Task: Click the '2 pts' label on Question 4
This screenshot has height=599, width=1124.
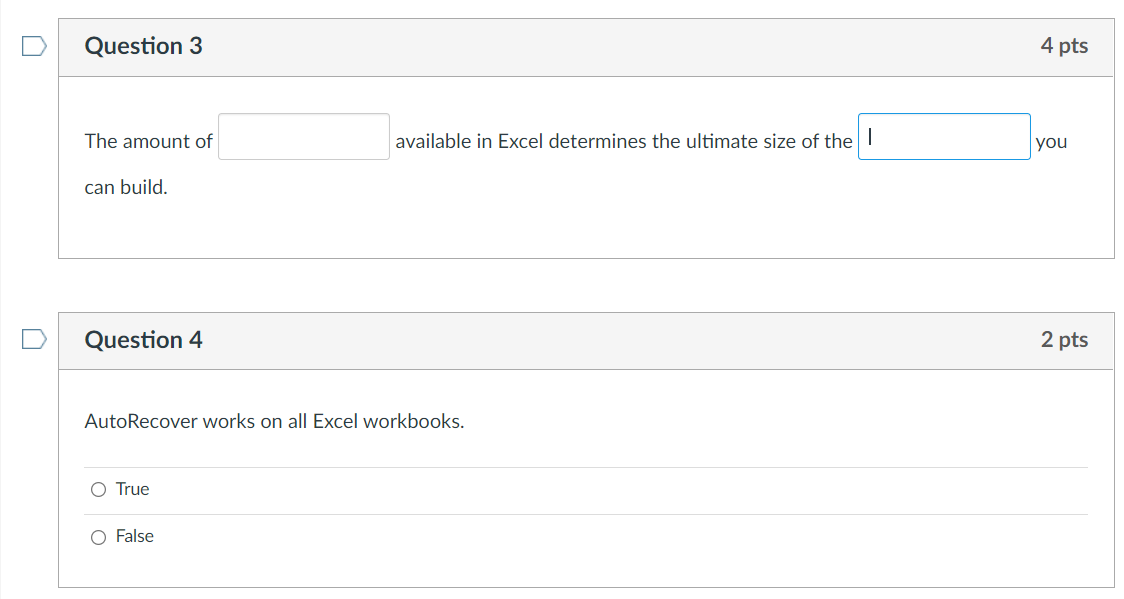Action: click(1064, 339)
